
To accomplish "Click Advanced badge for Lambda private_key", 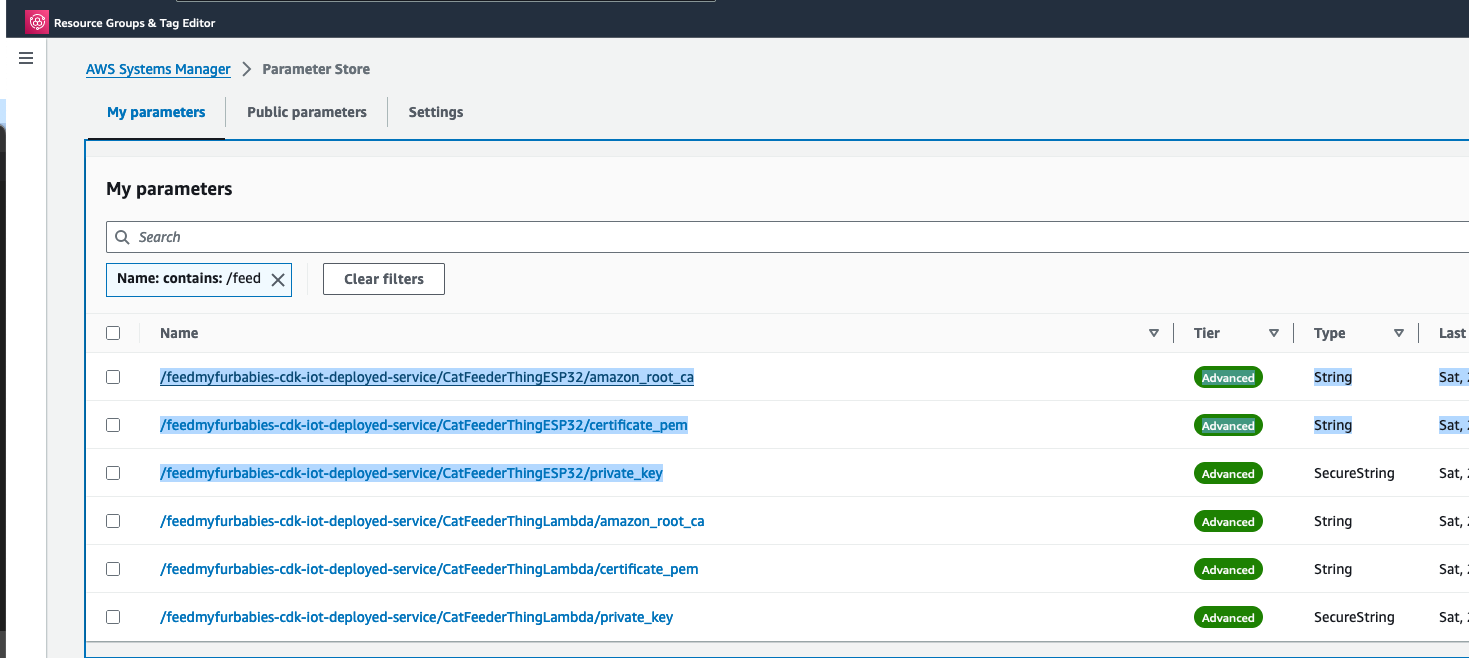I will coord(1228,617).
